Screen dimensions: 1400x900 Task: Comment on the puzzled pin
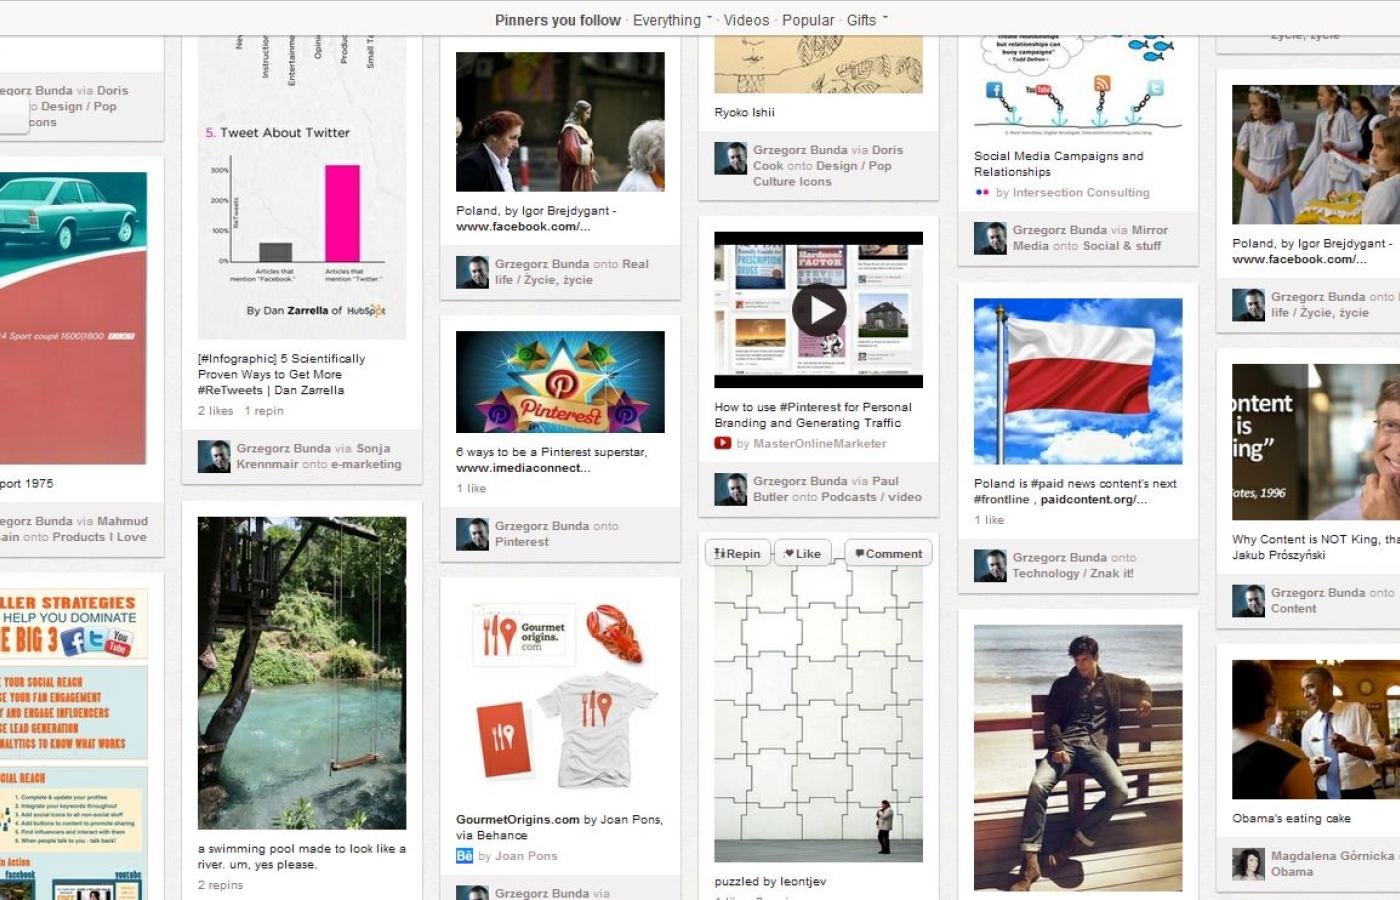[888, 553]
